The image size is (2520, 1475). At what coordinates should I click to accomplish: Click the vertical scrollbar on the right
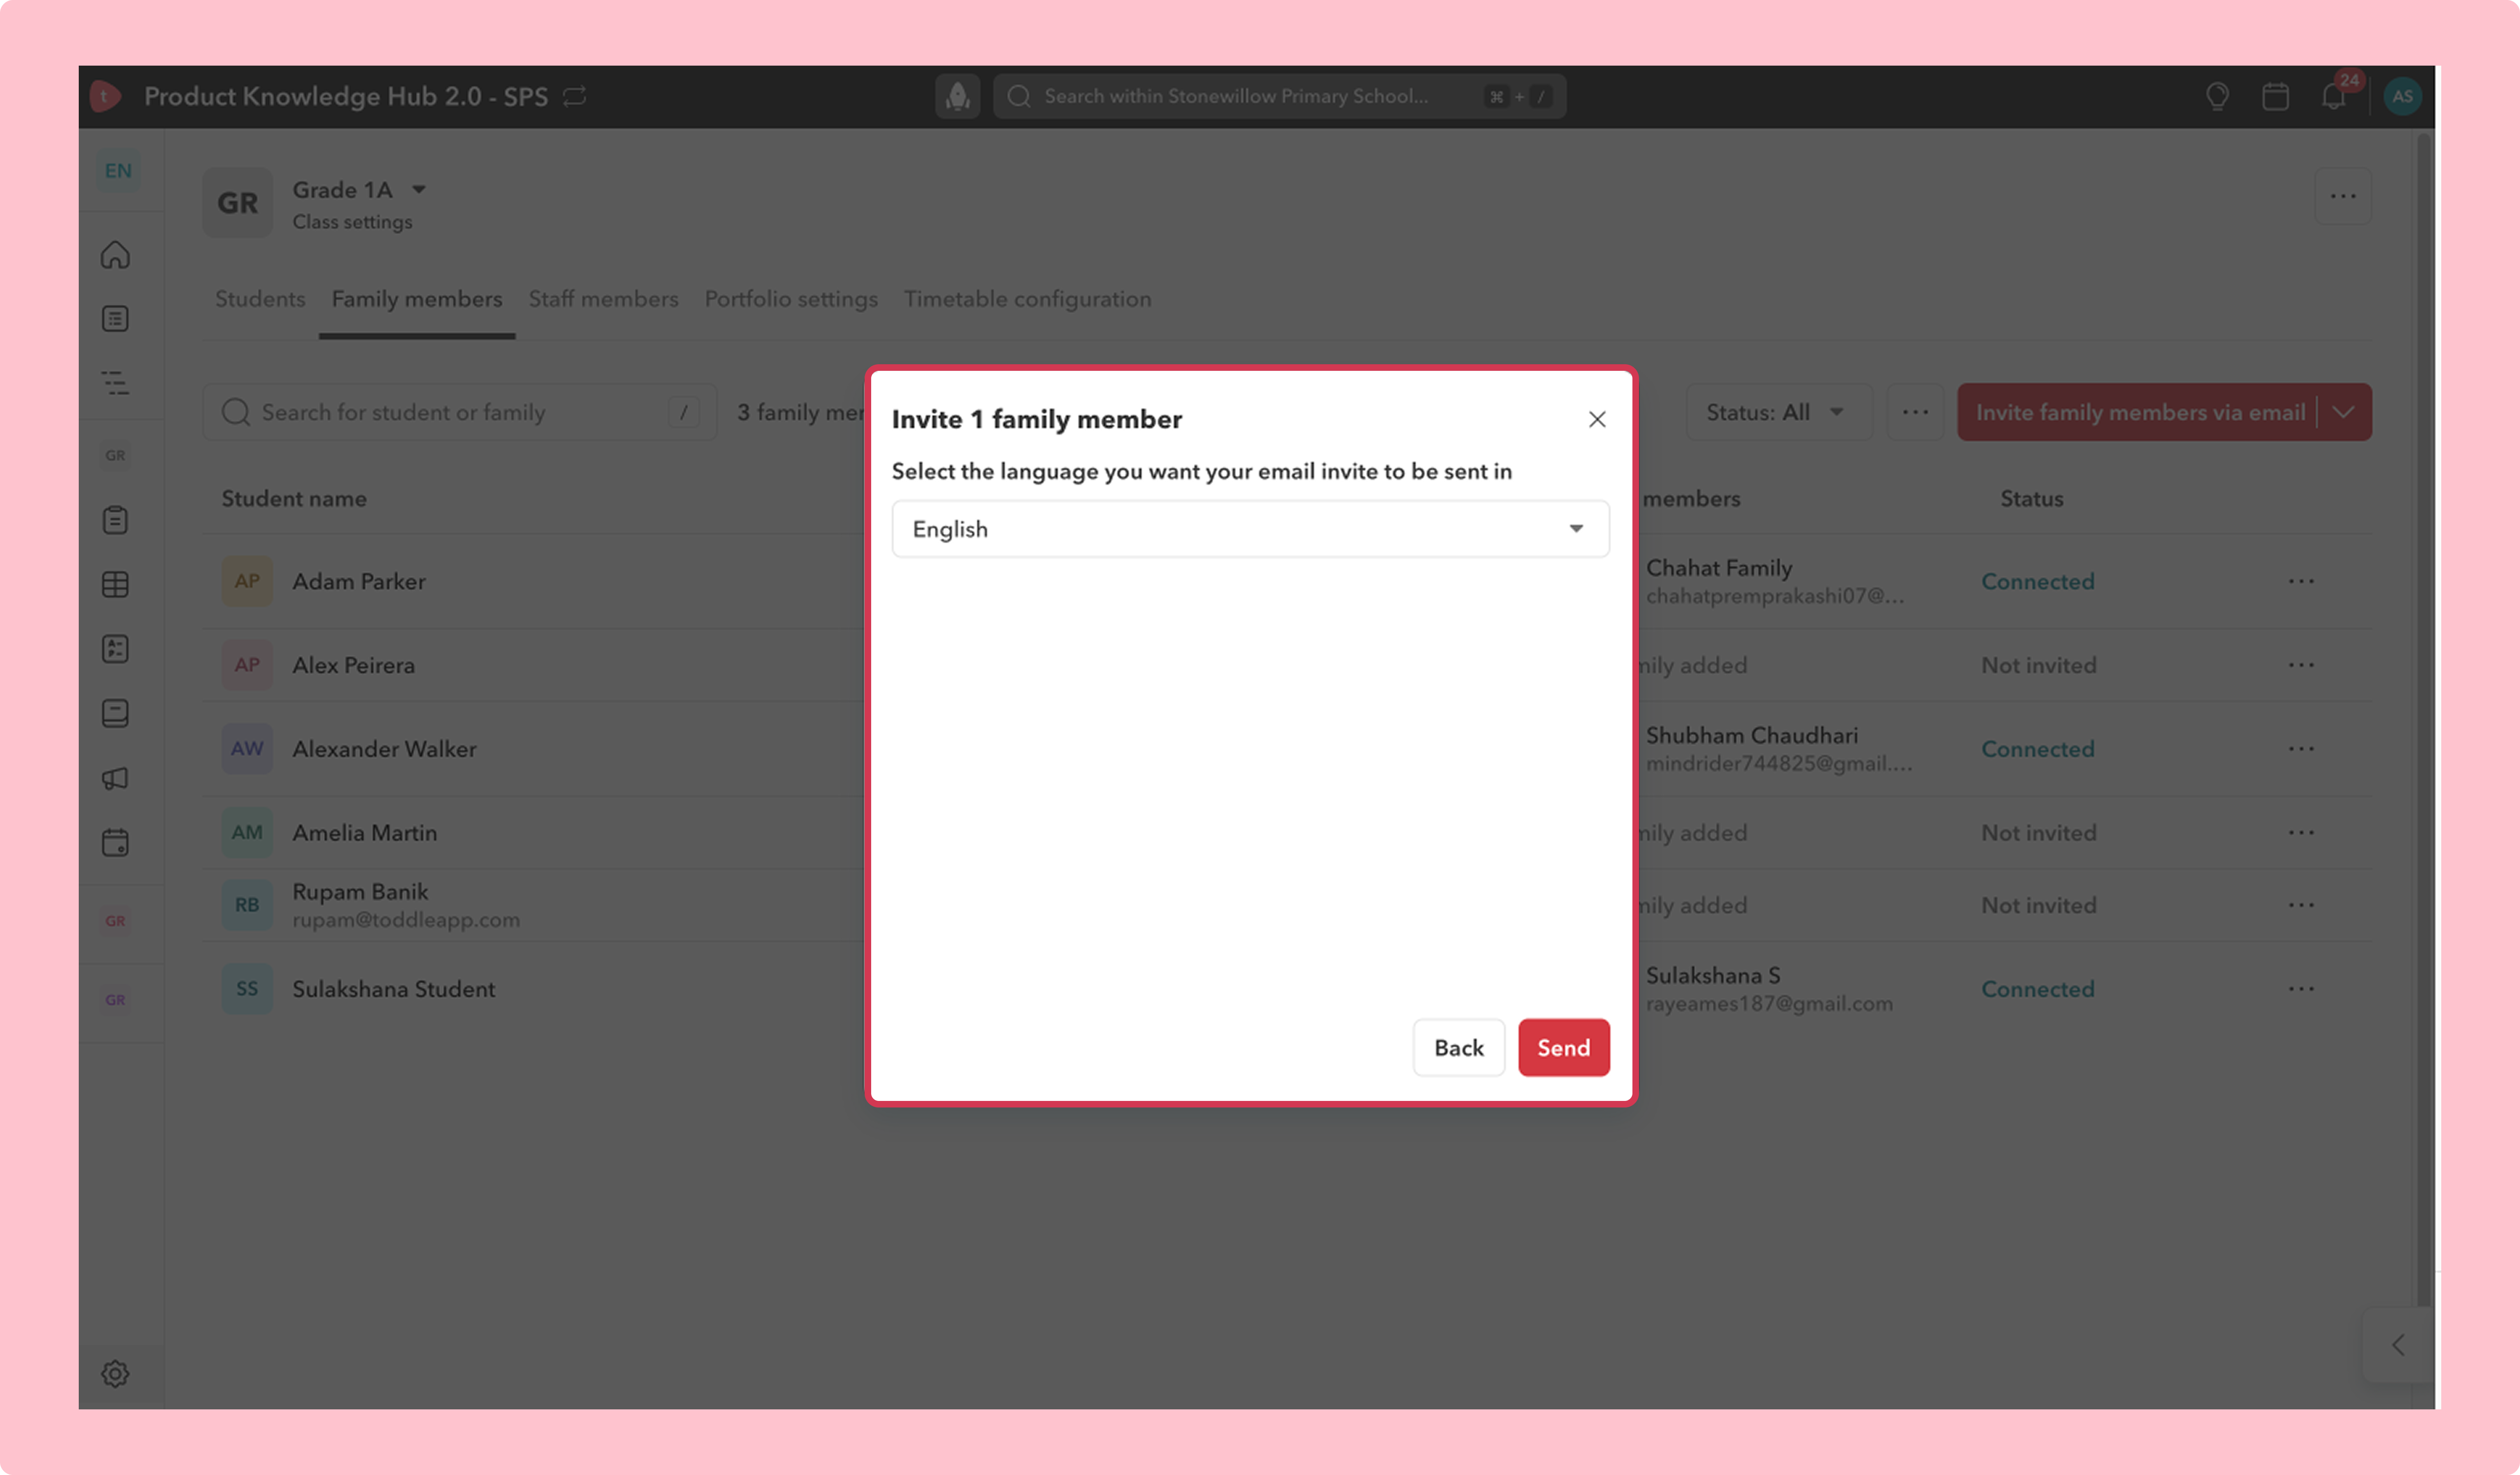2423,720
